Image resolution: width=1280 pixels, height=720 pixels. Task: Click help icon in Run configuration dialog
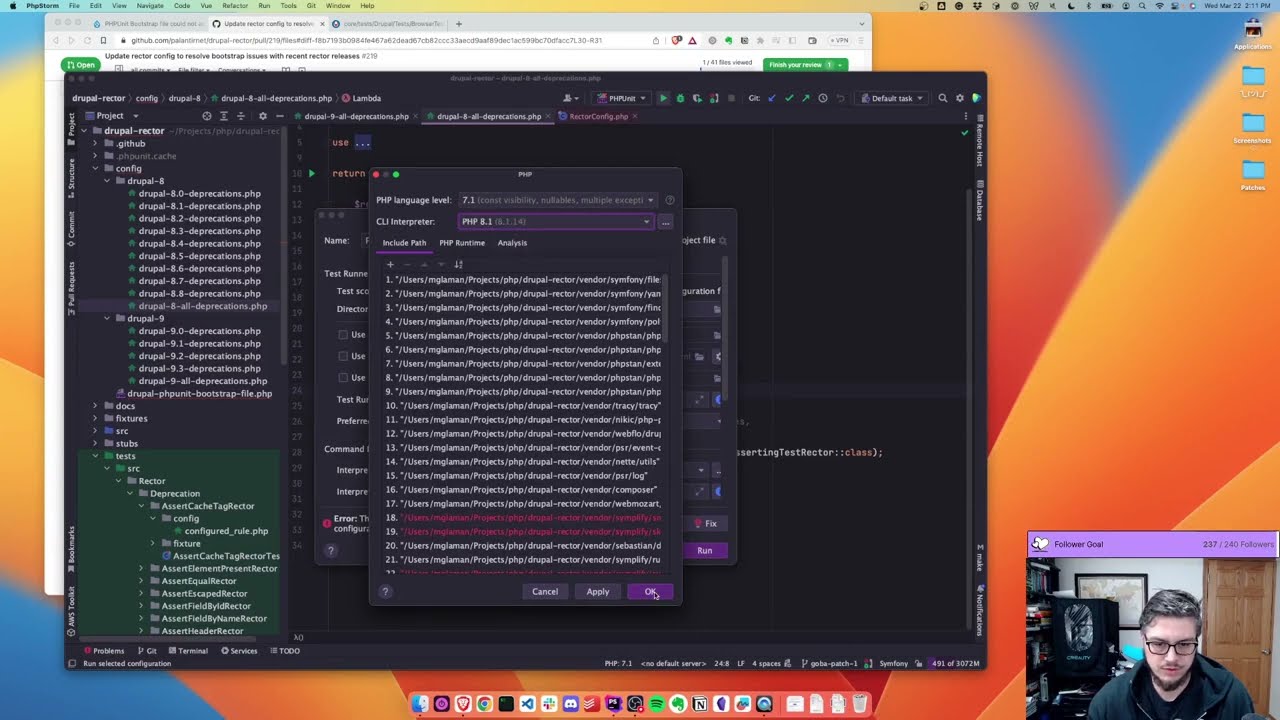tap(331, 551)
